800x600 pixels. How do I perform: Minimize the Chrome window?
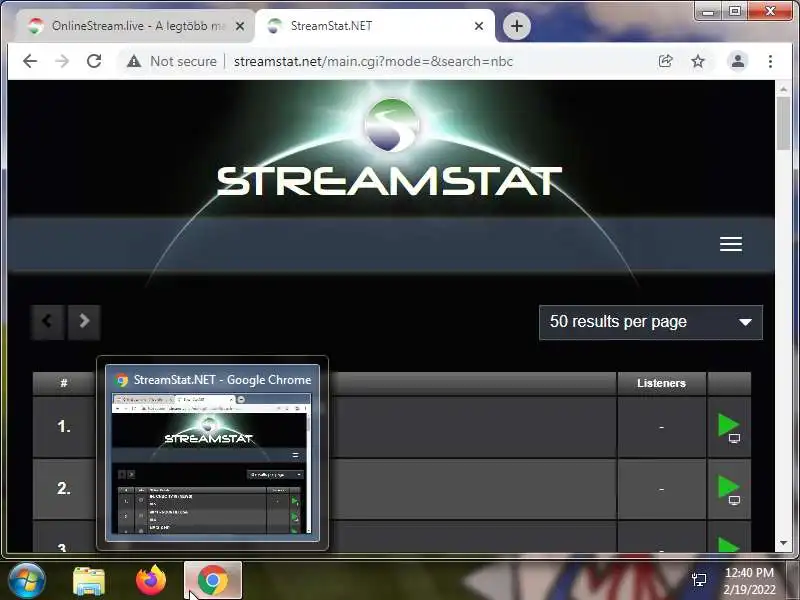(x=708, y=11)
